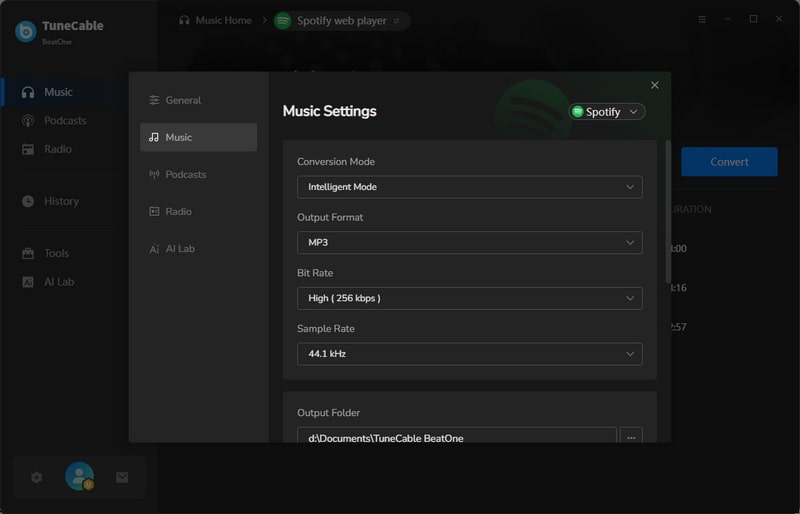The image size is (800, 514).
Task: Click the mail envelope icon
Action: coord(122,477)
